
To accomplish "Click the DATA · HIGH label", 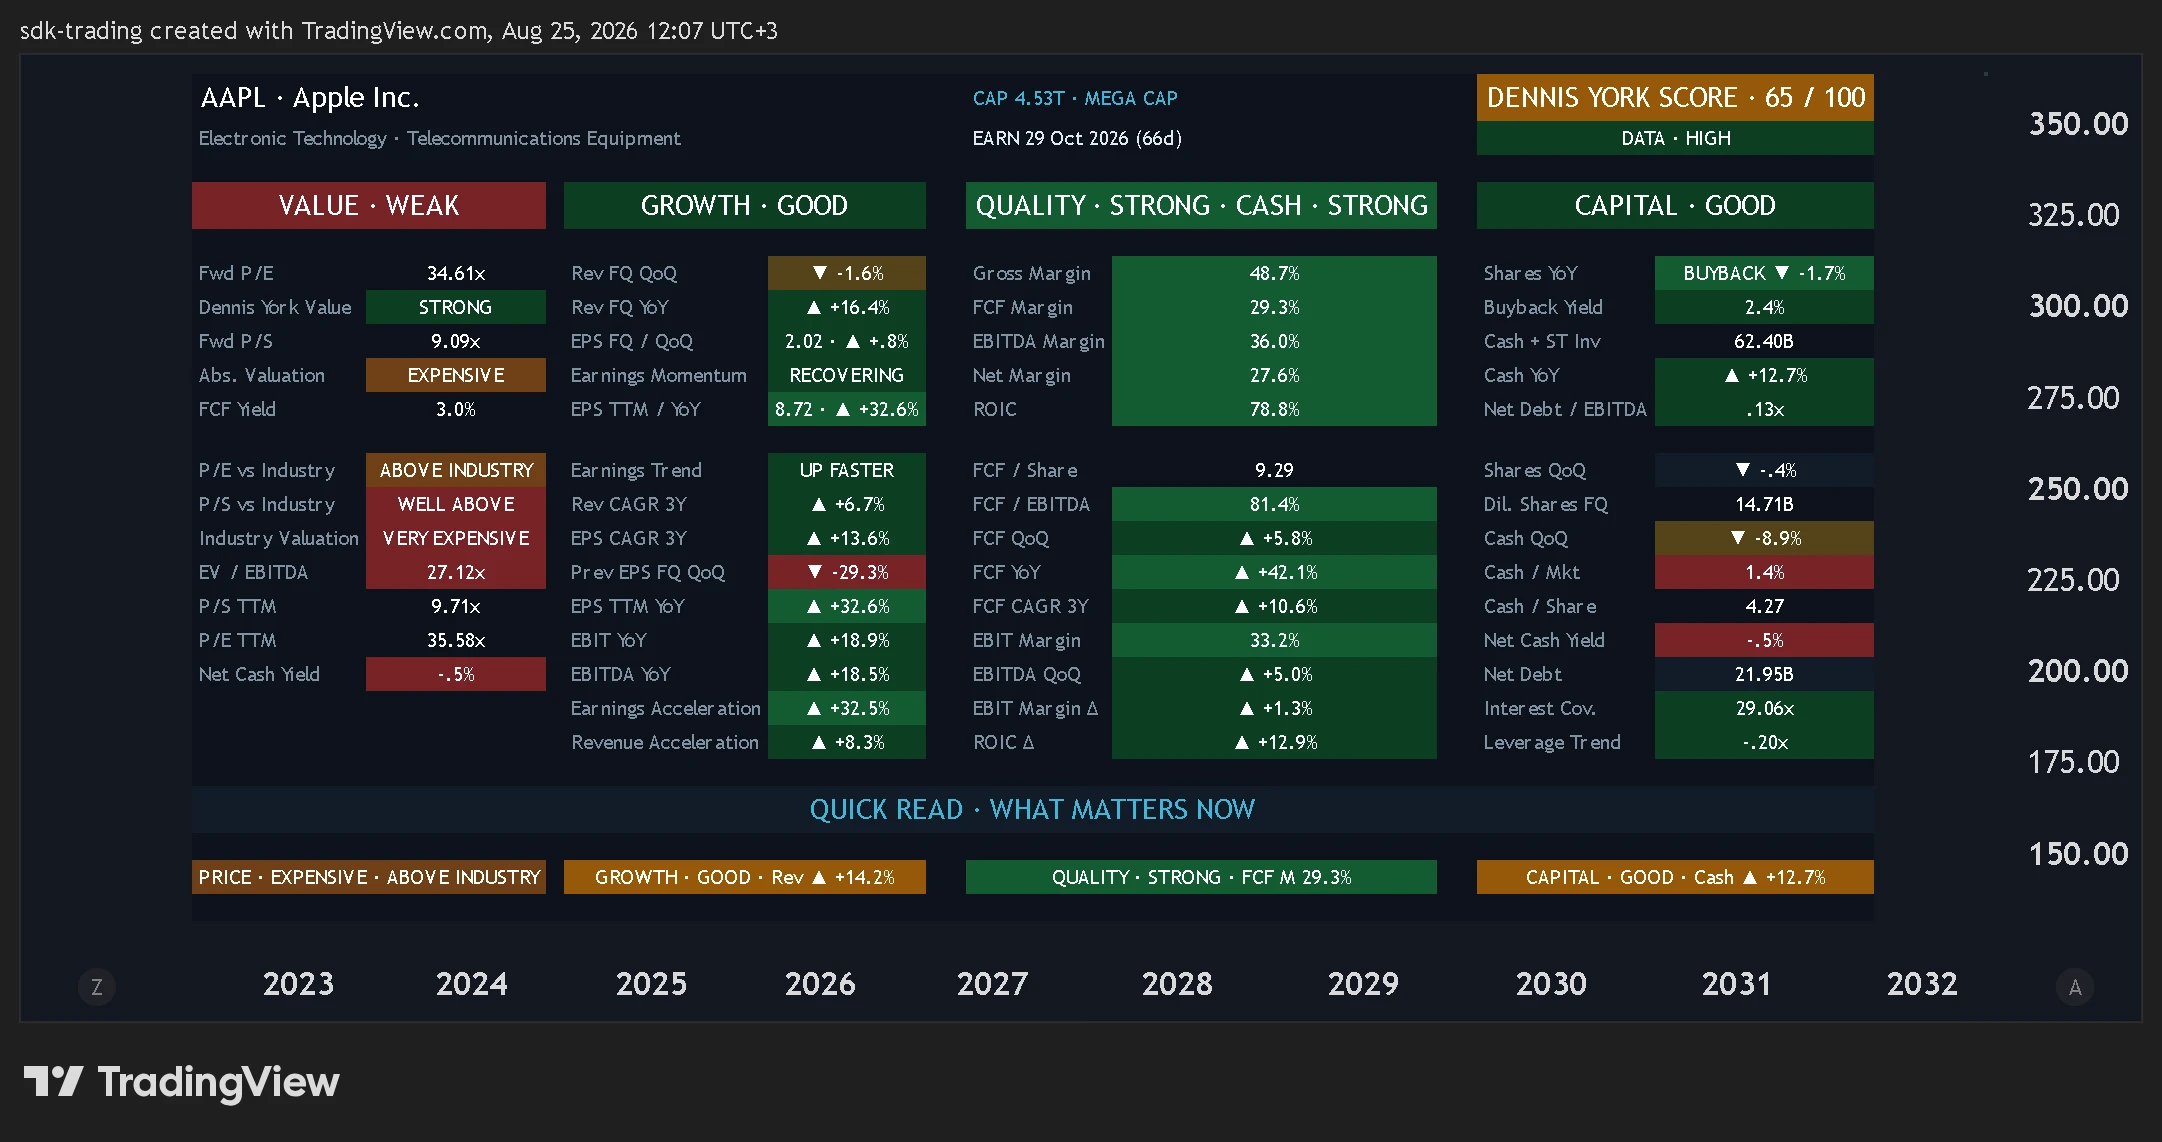I will pyautogui.click(x=1675, y=138).
